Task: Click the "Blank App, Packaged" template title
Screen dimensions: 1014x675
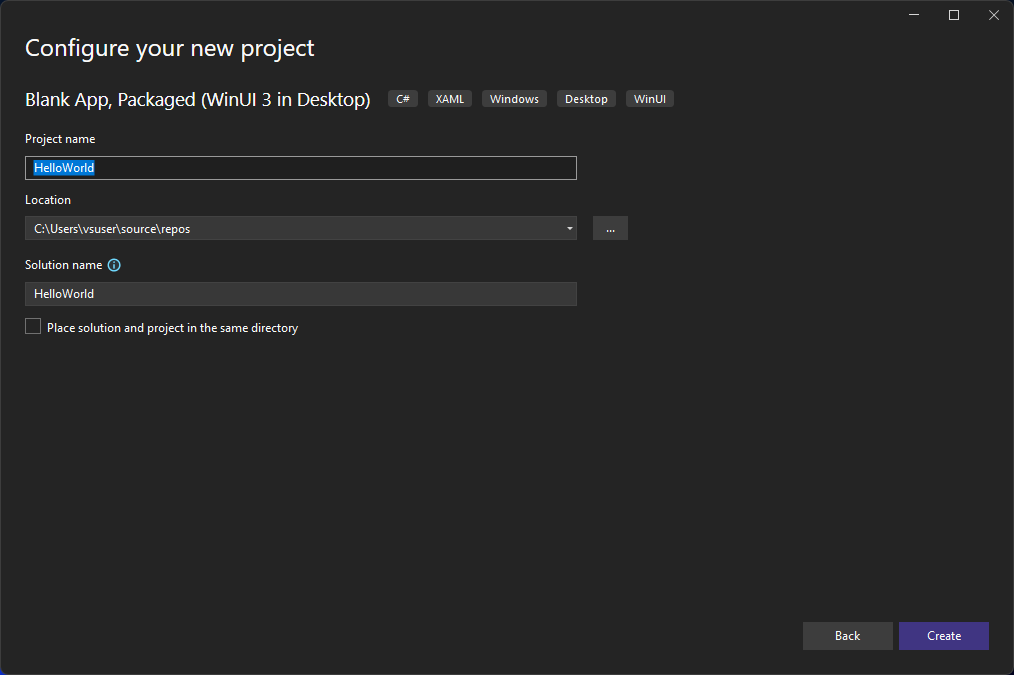Action: point(197,99)
